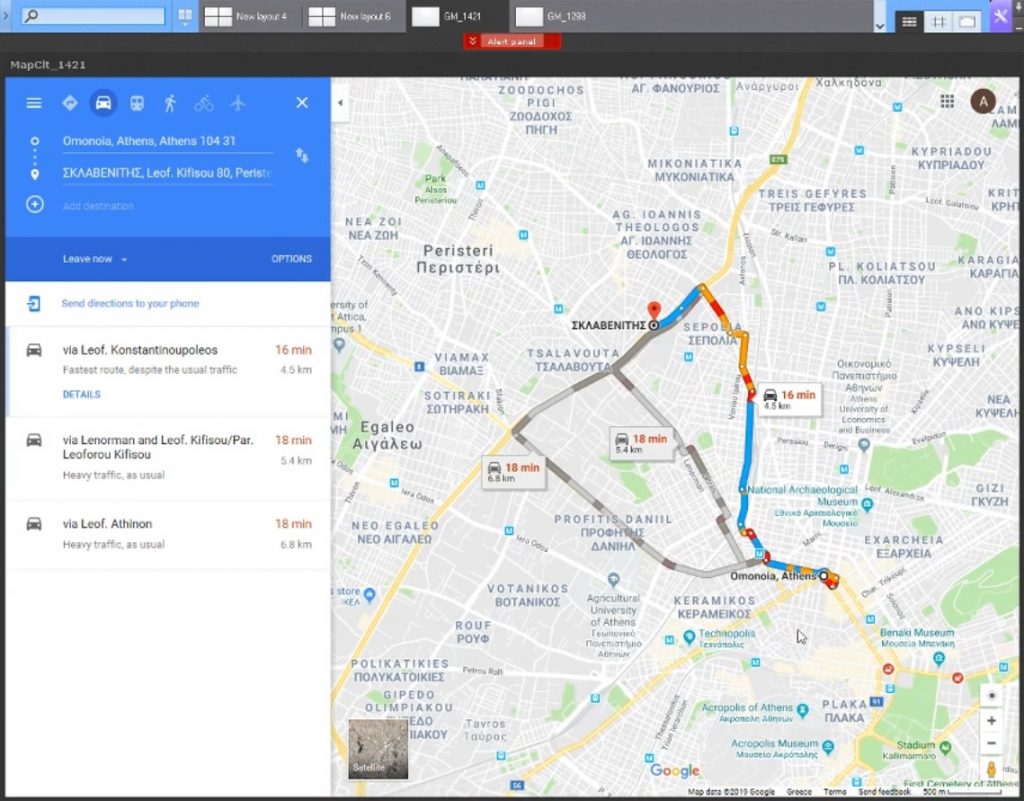Click the Technopolis map pin

689,636
